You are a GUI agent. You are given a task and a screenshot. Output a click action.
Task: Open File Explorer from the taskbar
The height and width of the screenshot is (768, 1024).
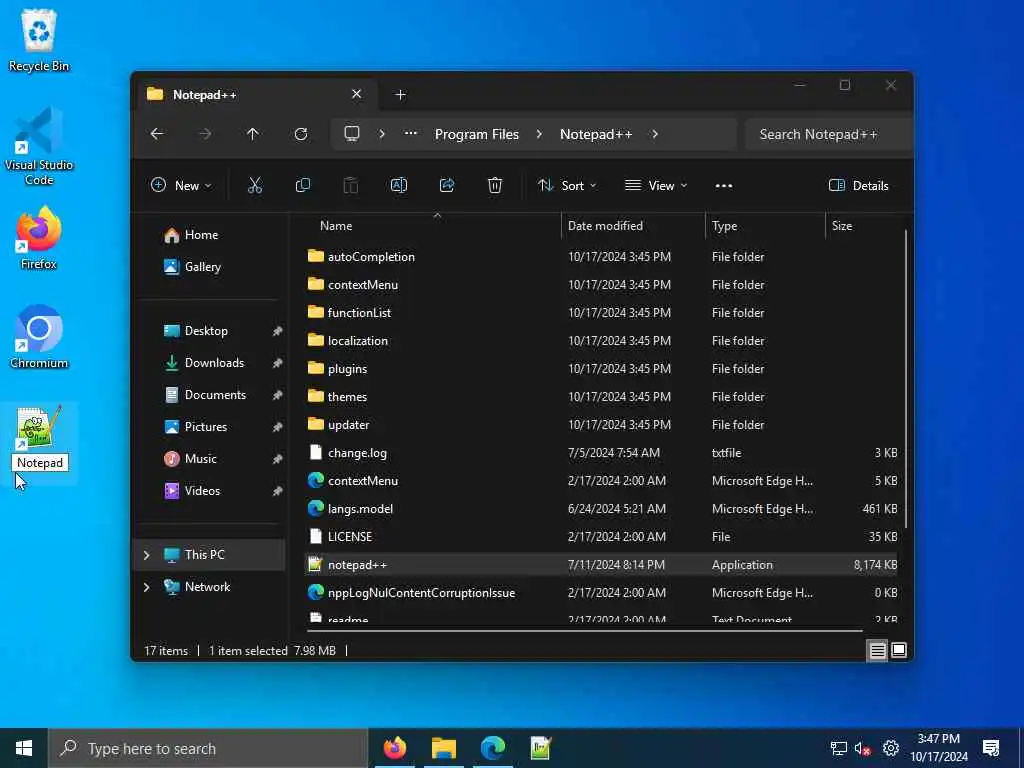[x=443, y=748]
